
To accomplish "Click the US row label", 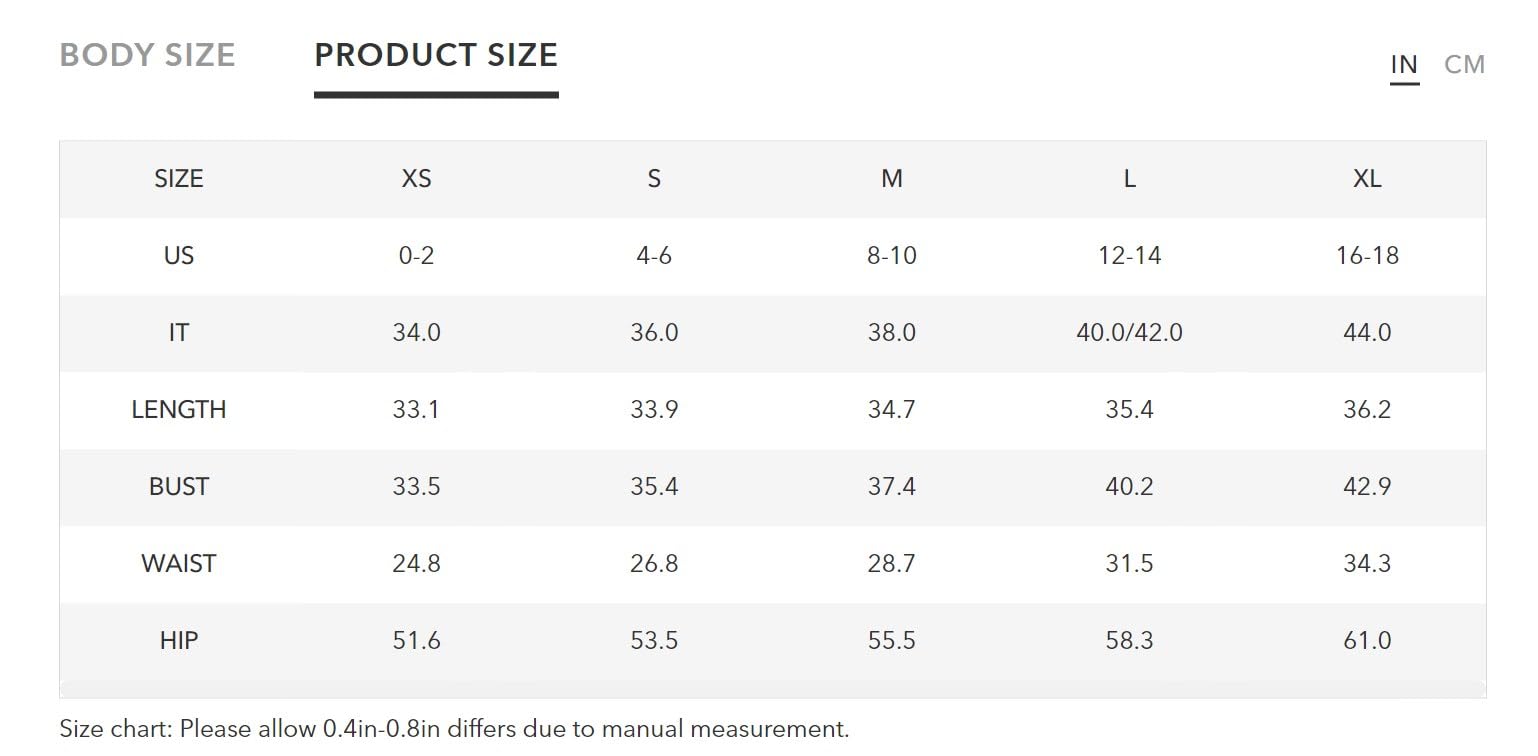I will tap(179, 255).
